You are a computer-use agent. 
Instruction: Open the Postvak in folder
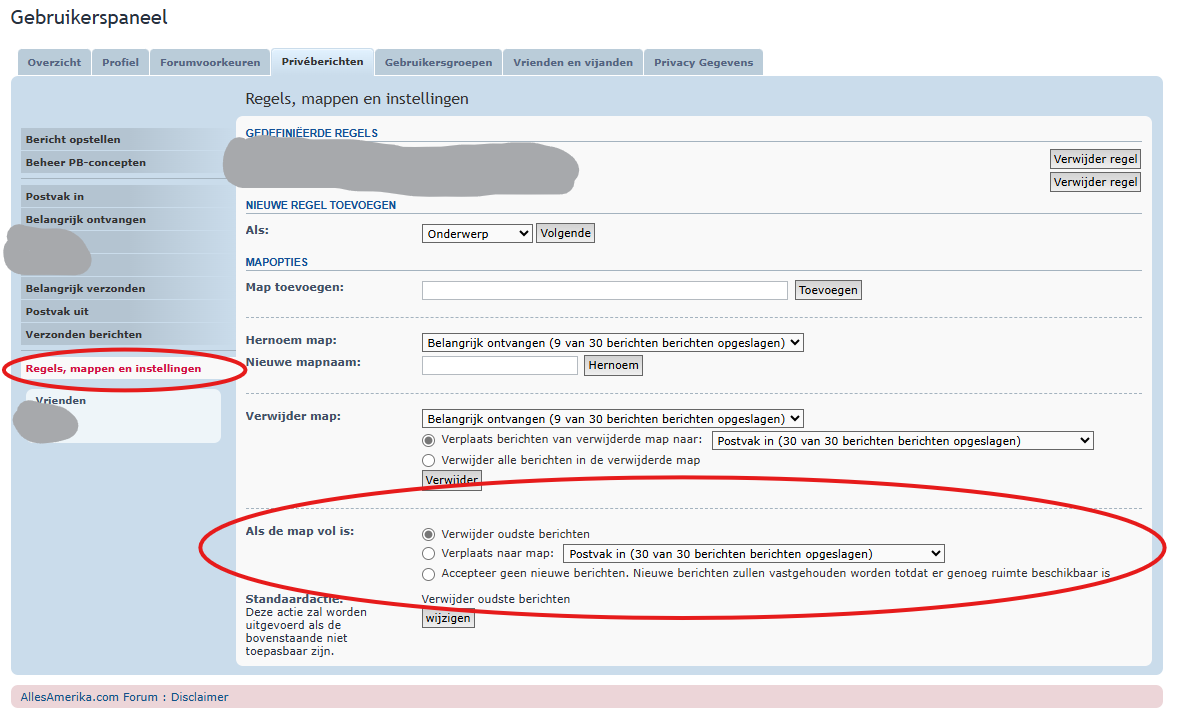[x=55, y=197]
